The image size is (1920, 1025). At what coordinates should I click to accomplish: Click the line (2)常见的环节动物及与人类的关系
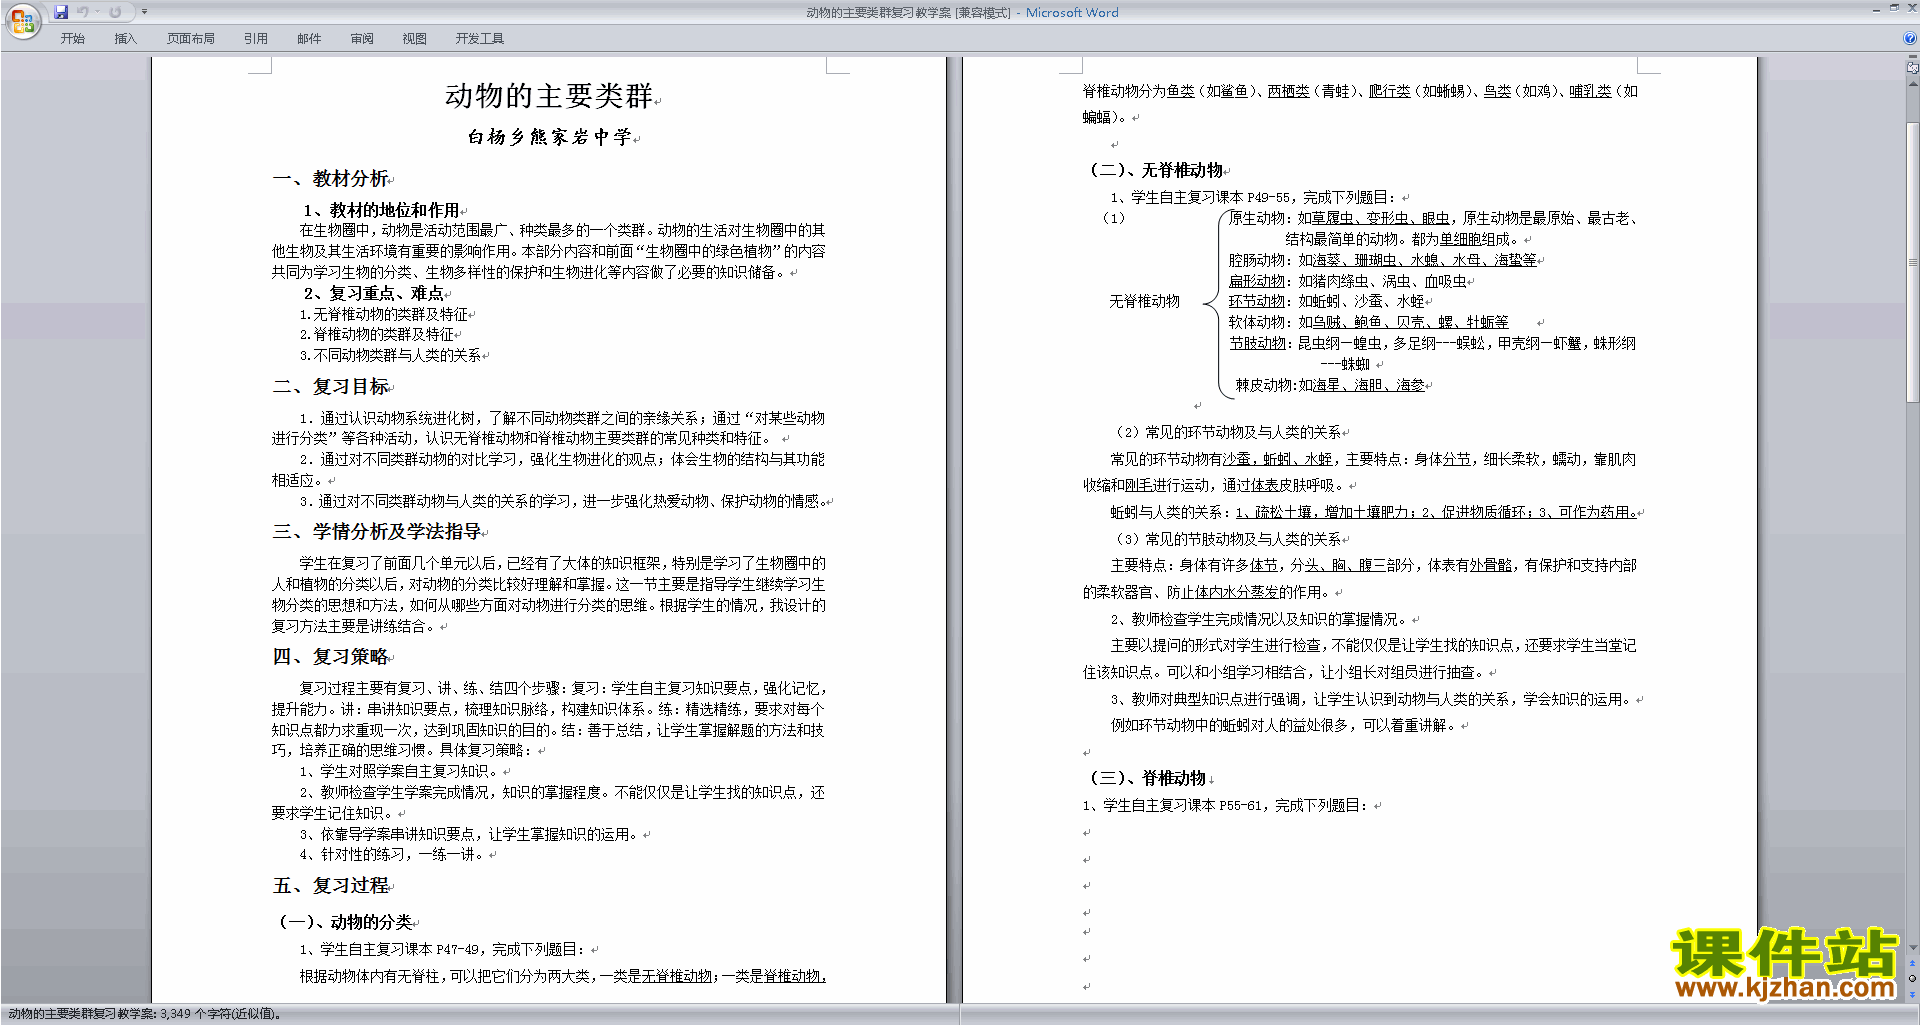point(1228,432)
